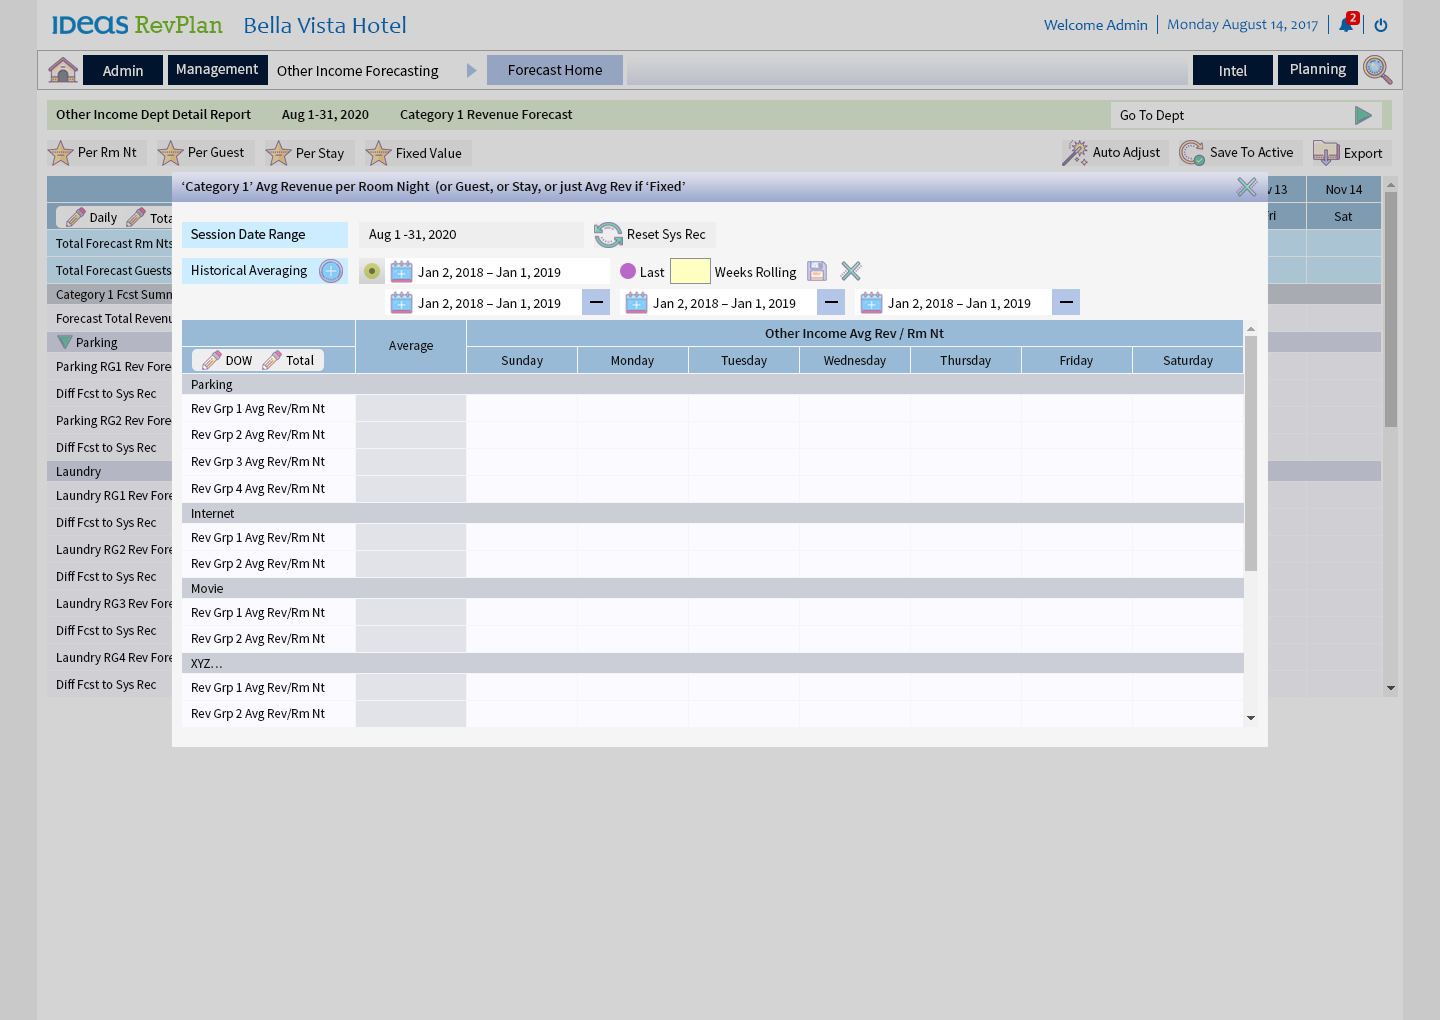Expand the Other Income Forecasting arrow
Screen dimensions: 1440x1020
(x=472, y=70)
